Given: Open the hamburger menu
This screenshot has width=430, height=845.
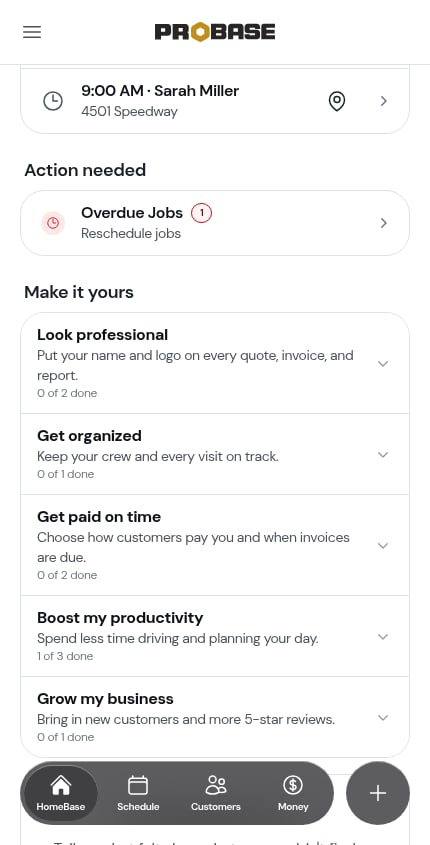Looking at the screenshot, I should 32,32.
